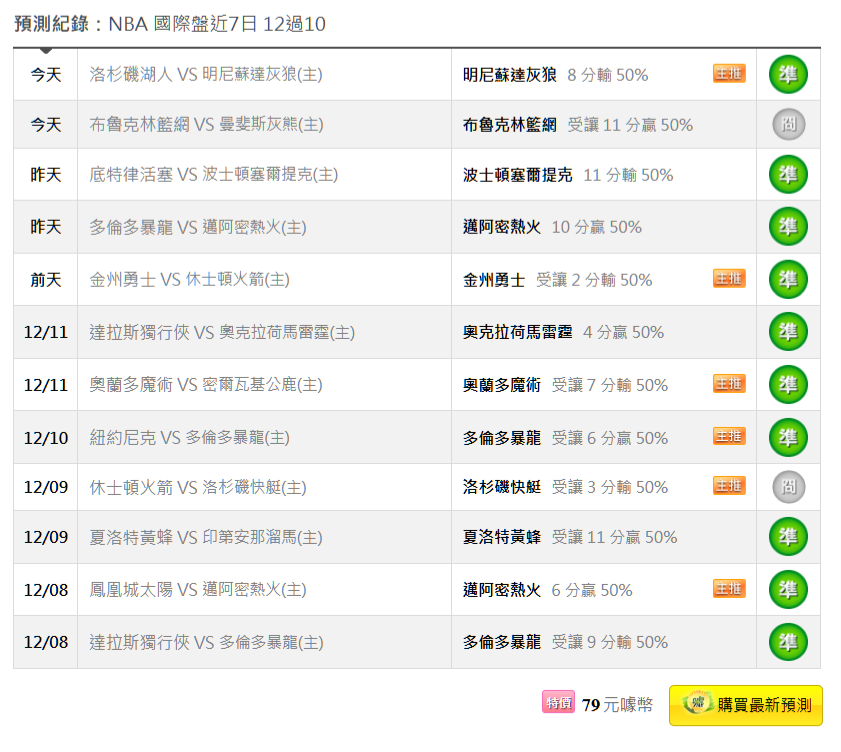Click matchup 鳳凰城太陽 VS 邁阿密熱火(主)

(198, 589)
